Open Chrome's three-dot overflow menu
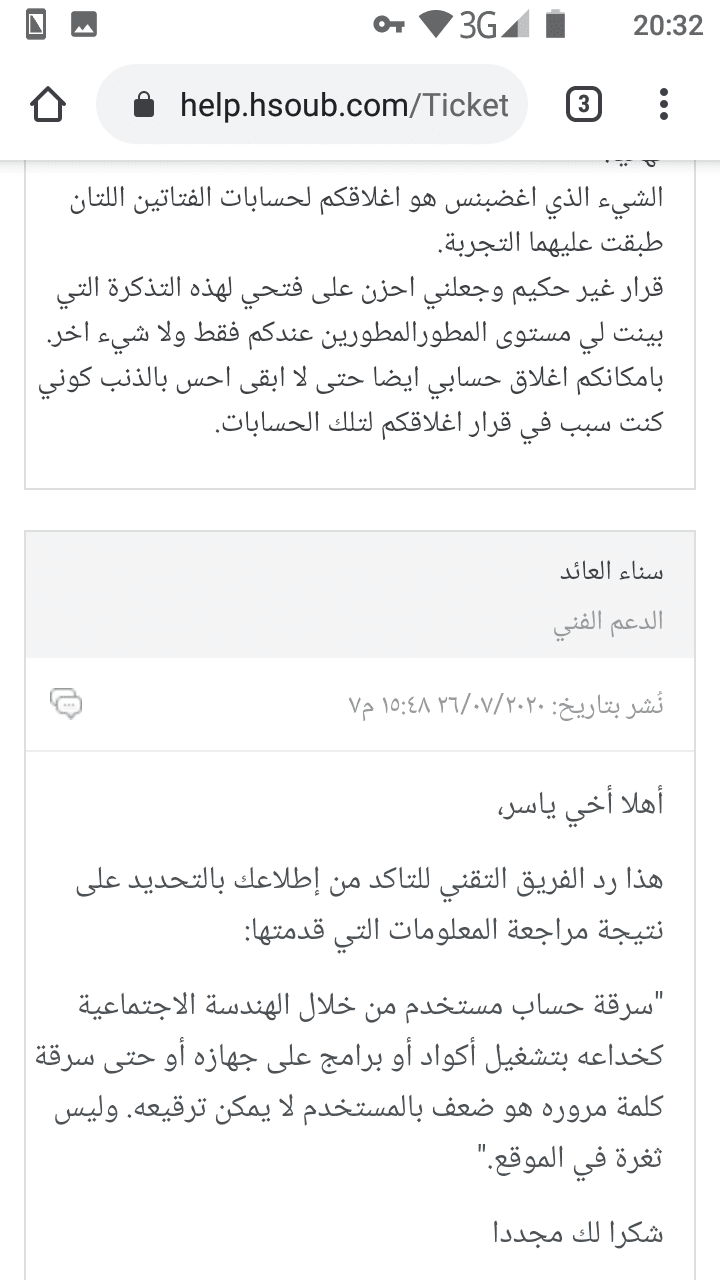The height and width of the screenshot is (1280, 720). pyautogui.click(x=663, y=104)
